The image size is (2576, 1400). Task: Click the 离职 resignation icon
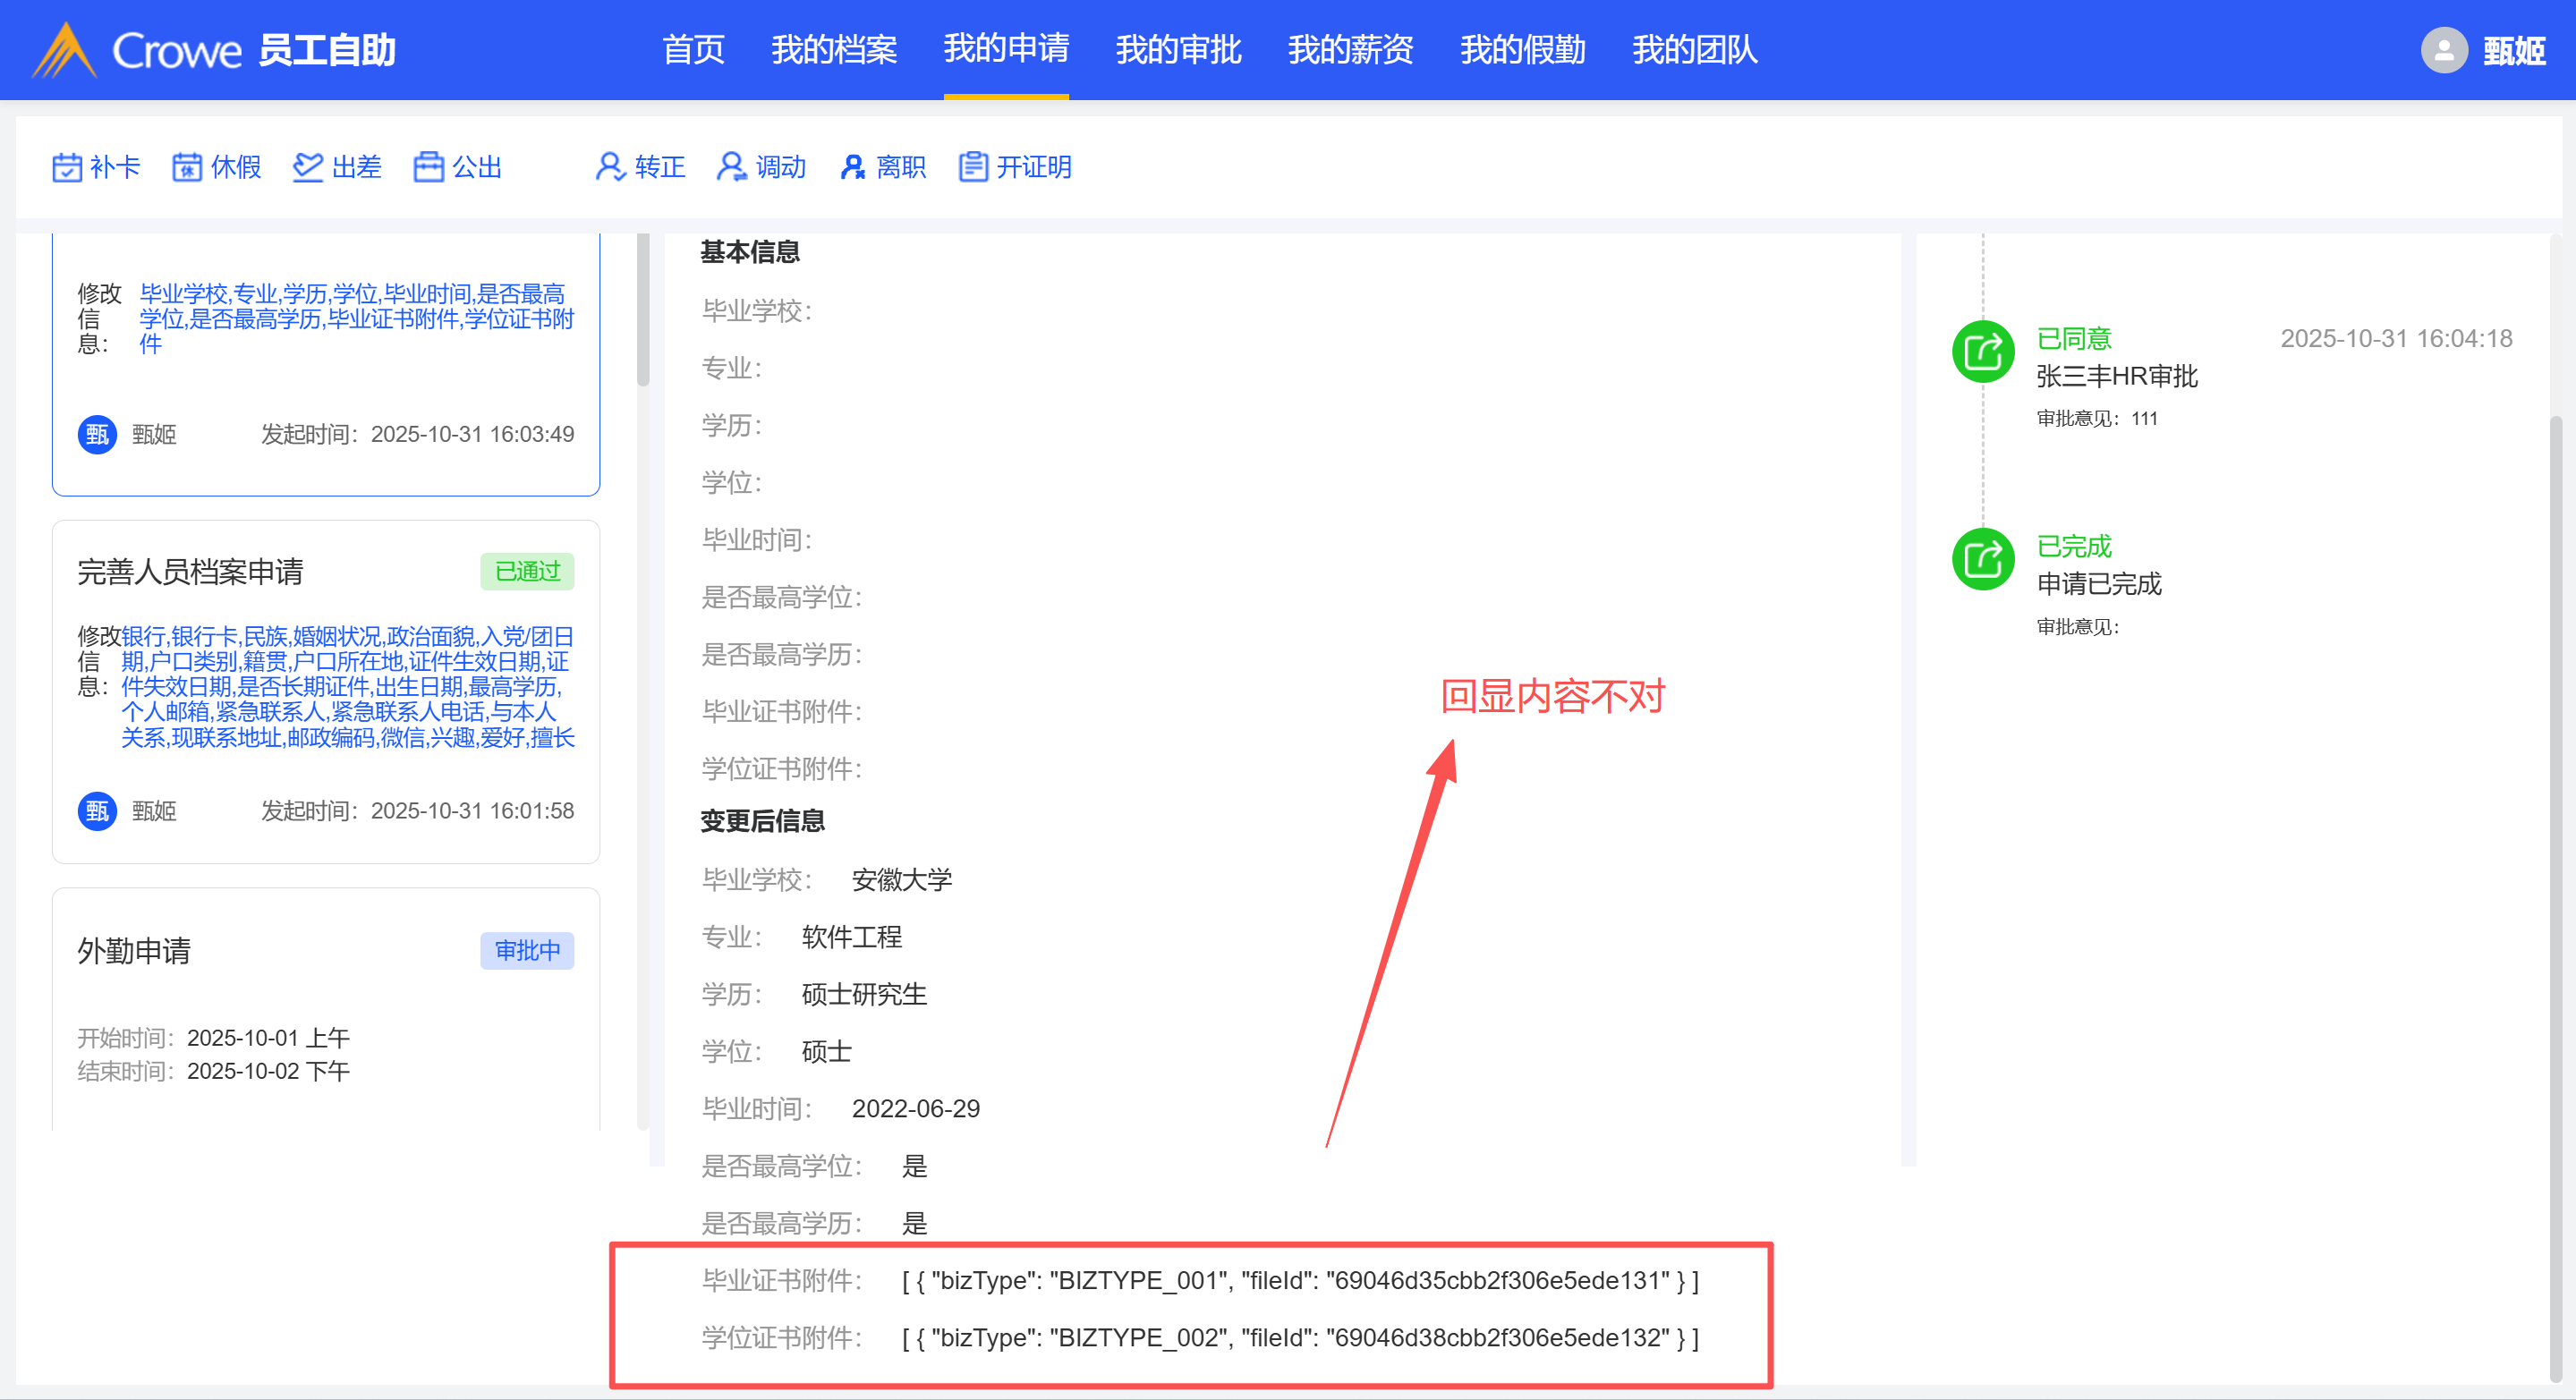point(852,167)
